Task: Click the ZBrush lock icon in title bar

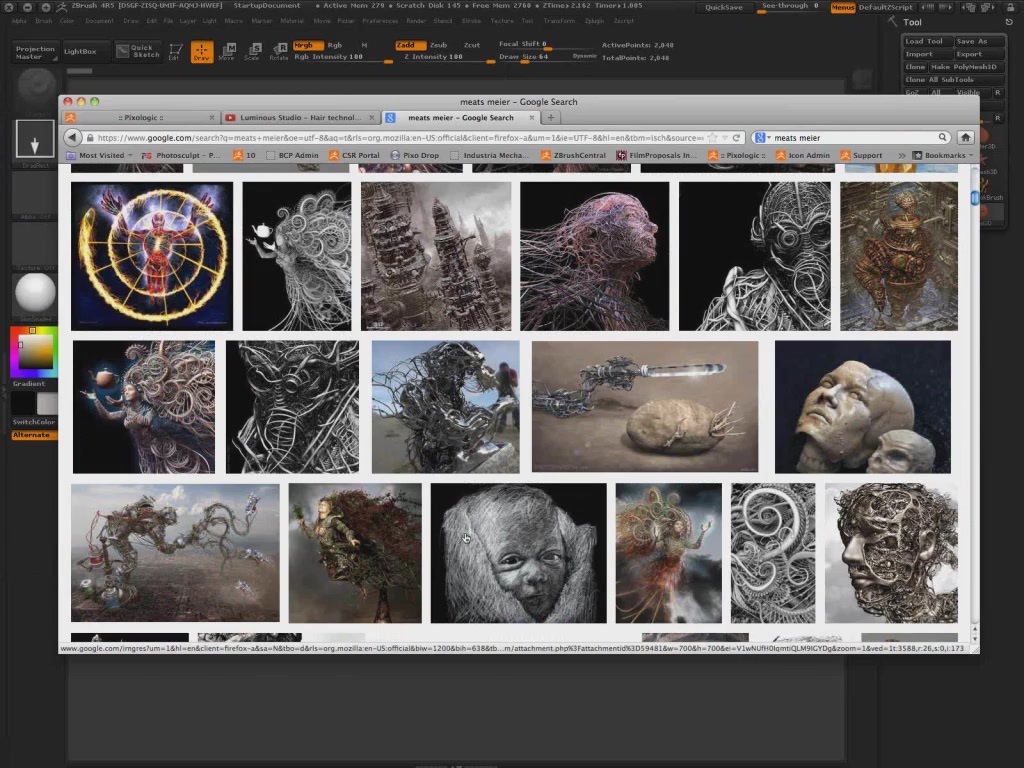Action: [1010, 7]
